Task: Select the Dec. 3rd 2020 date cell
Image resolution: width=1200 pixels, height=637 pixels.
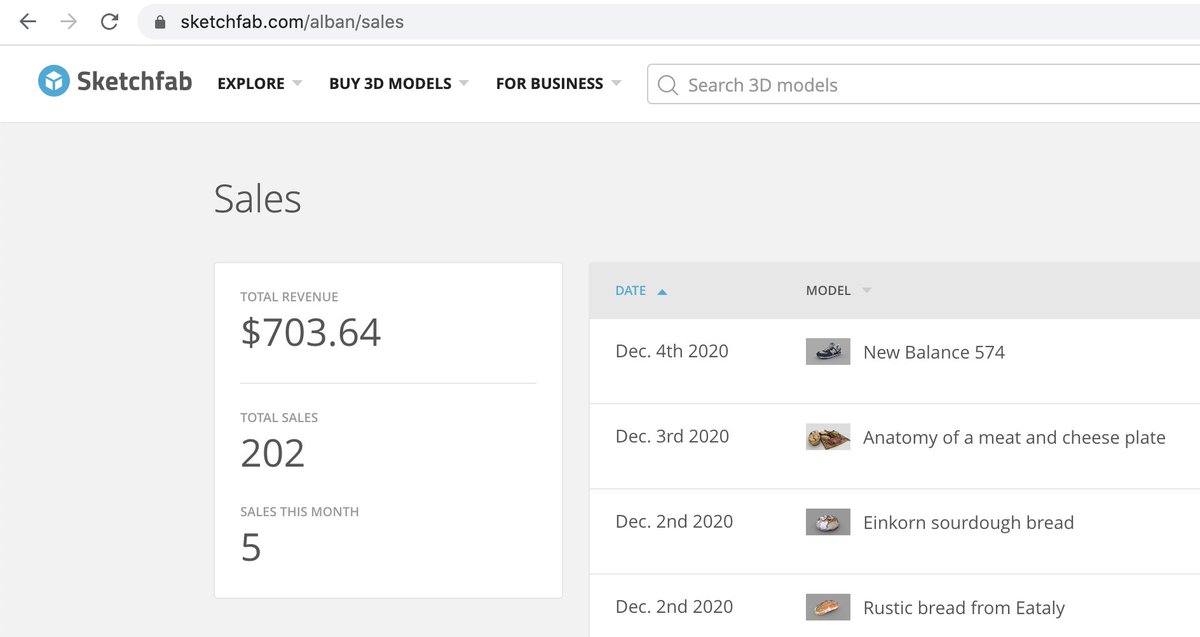Action: 672,436
